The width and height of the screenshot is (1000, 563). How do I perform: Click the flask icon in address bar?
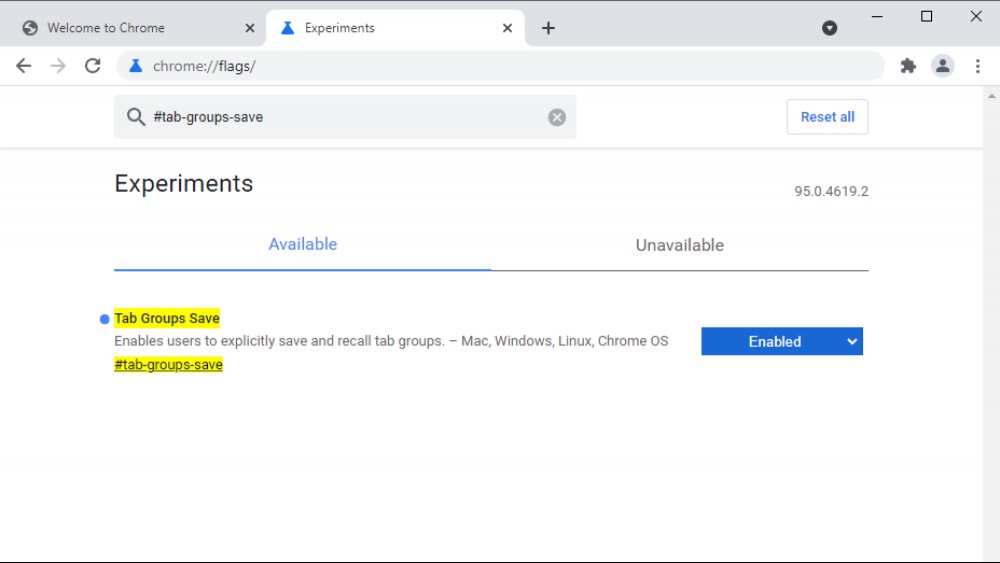tap(135, 66)
